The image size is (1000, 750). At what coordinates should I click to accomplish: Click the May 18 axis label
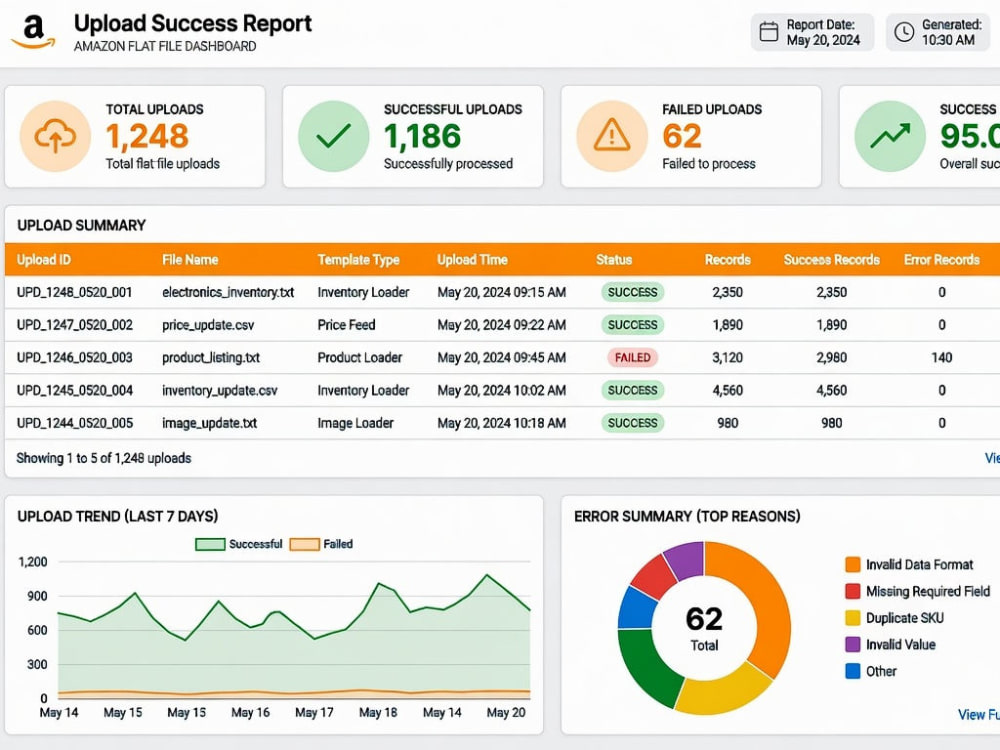tap(378, 712)
